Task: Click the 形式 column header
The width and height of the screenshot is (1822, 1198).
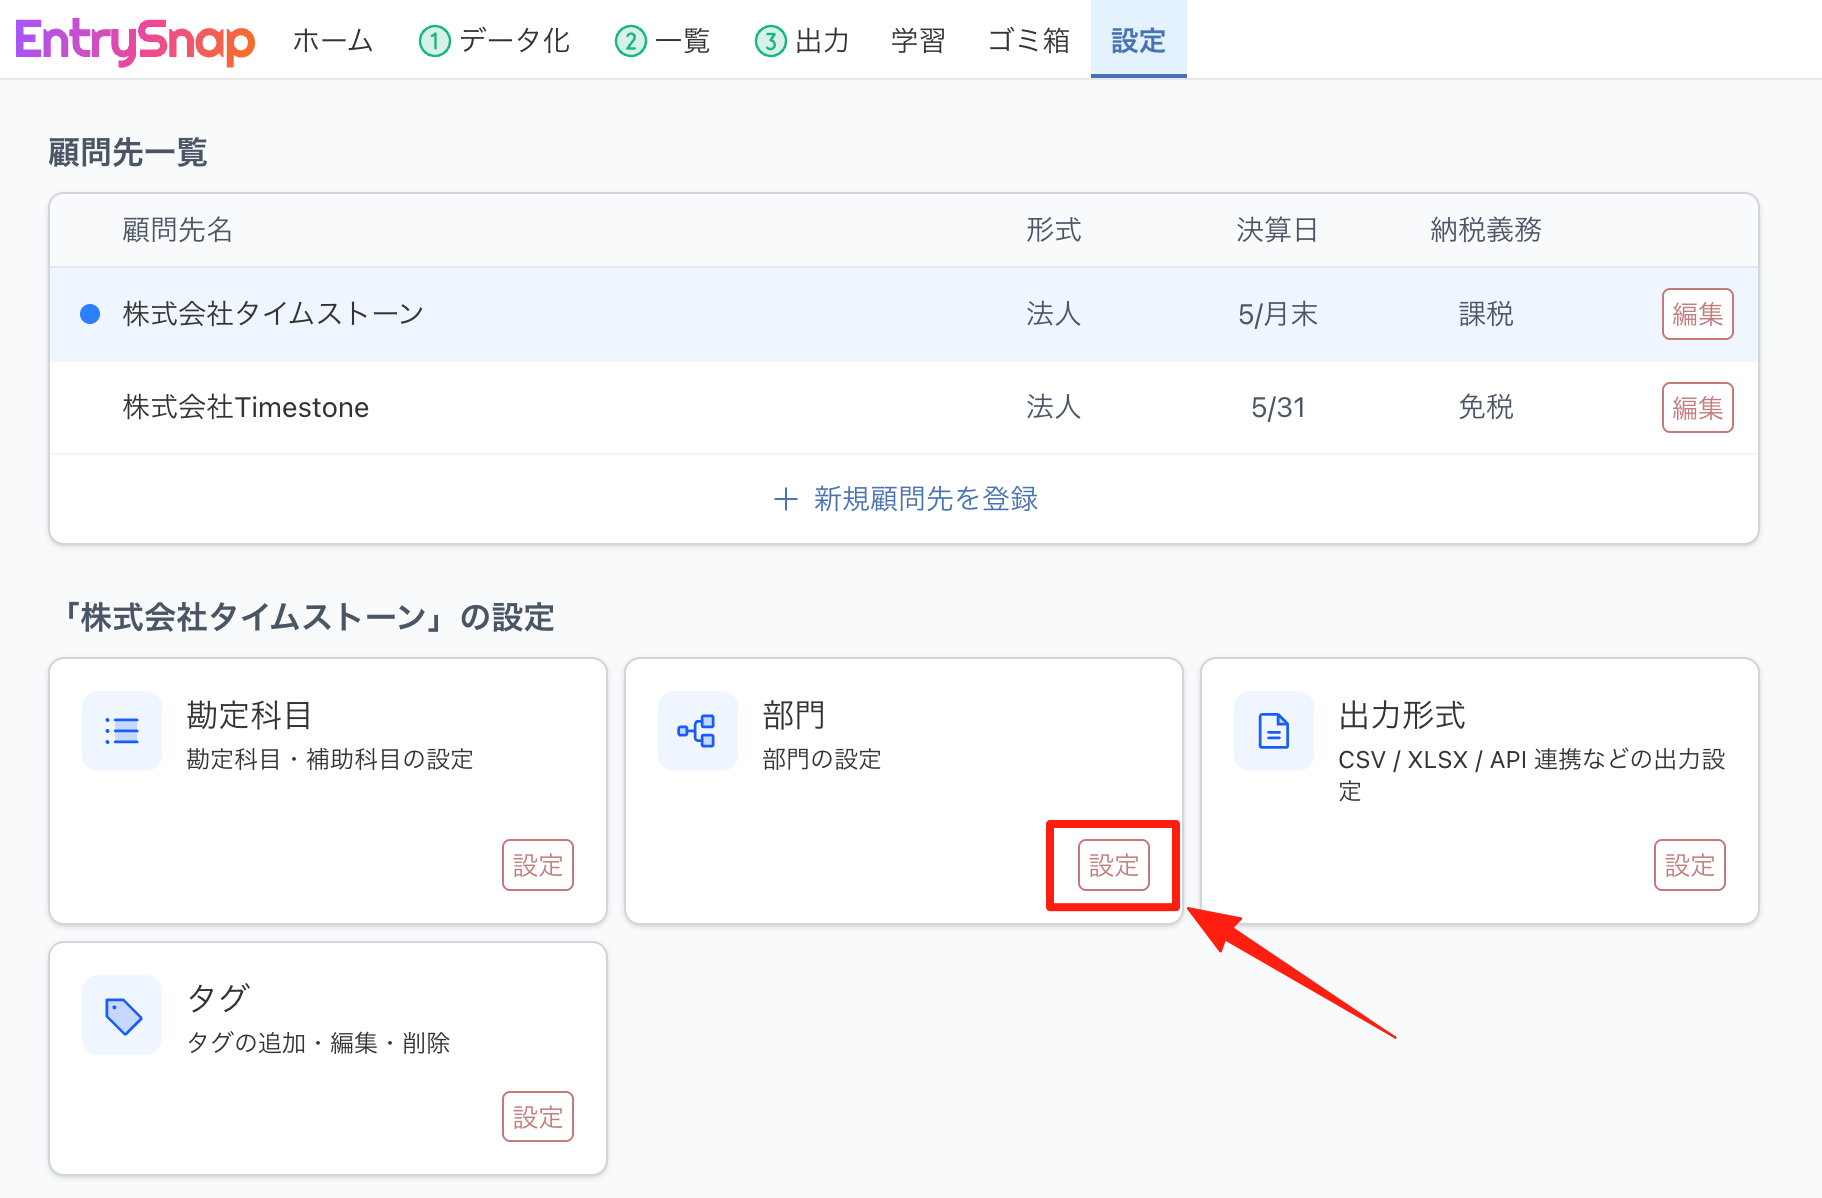Action: pyautogui.click(x=1054, y=230)
